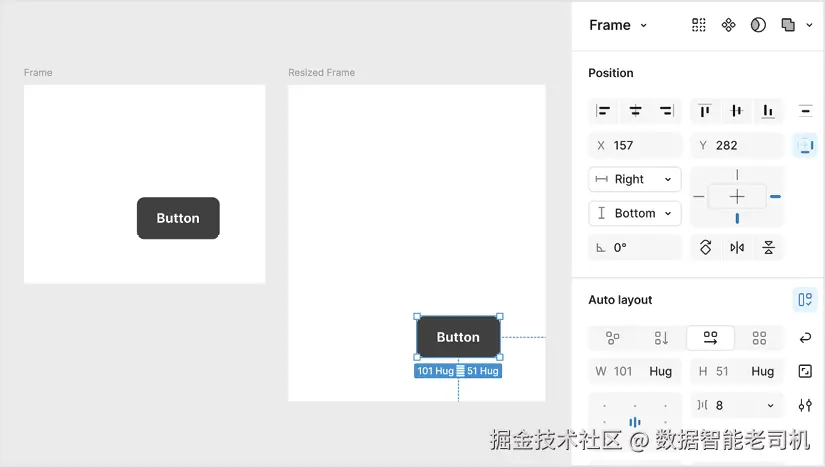Click the 'Frame' canvas label
The height and width of the screenshot is (467, 825).
click(x=38, y=73)
